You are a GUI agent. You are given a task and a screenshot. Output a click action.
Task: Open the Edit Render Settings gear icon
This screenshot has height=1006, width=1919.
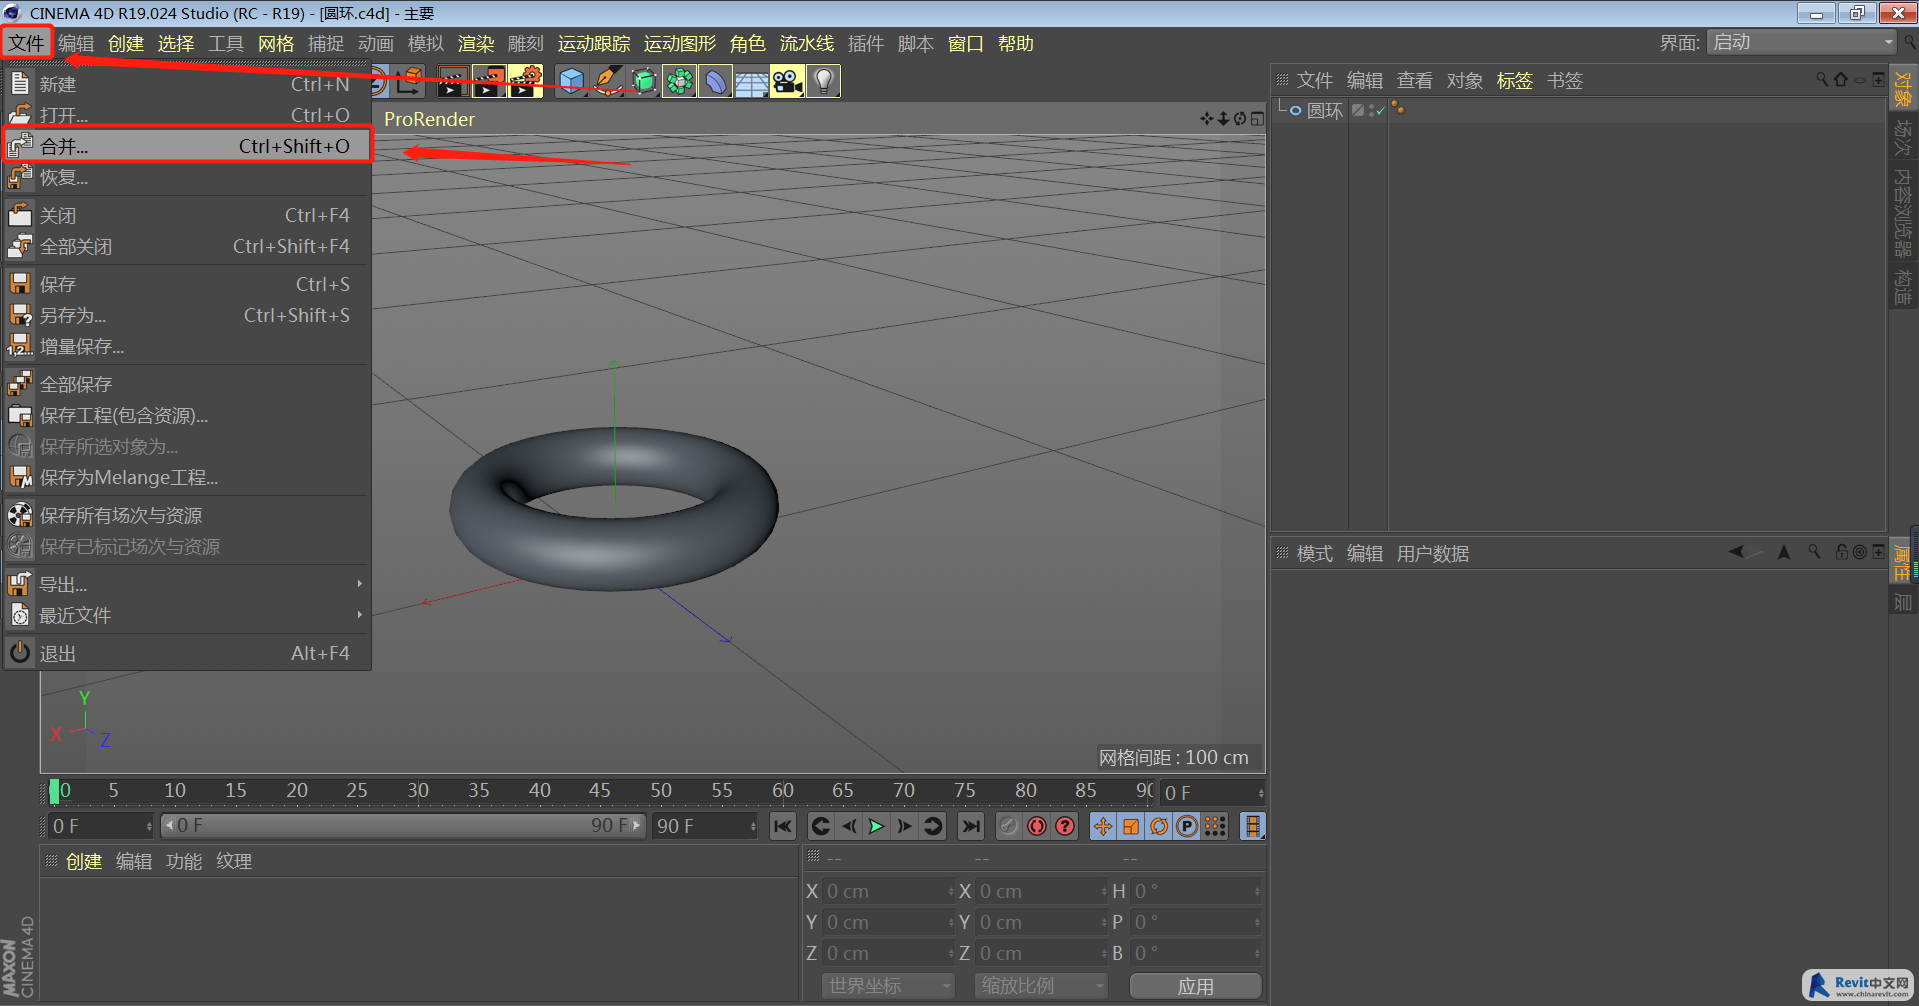[x=525, y=82]
